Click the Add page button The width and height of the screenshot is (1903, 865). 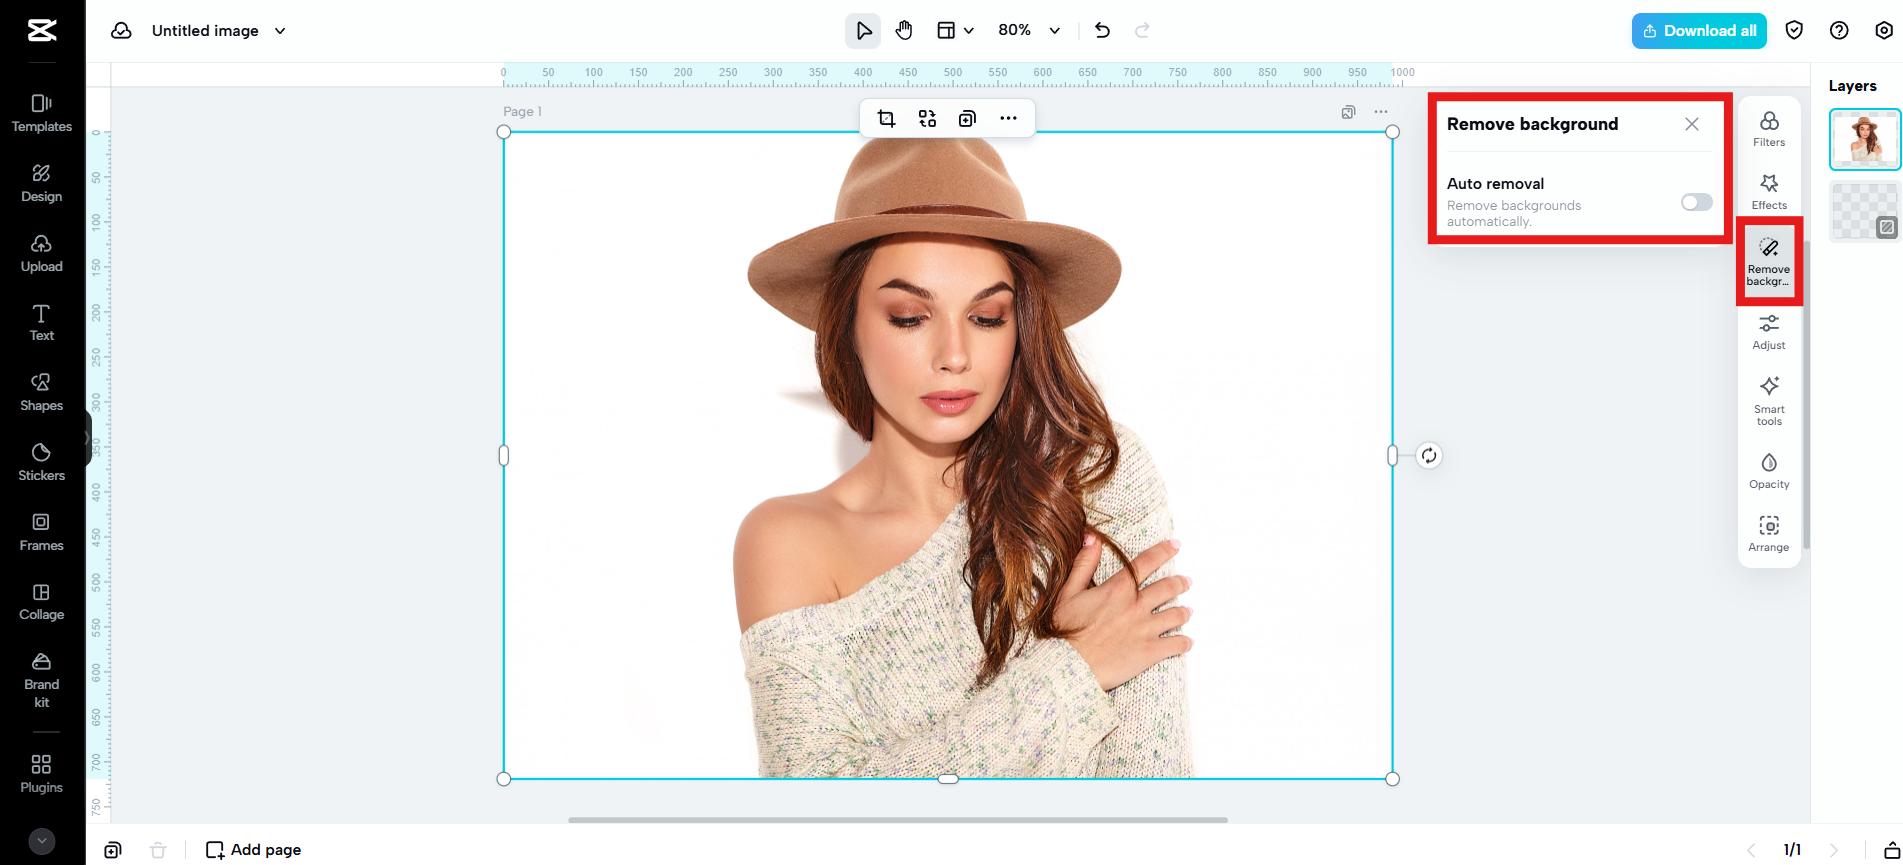tap(253, 849)
